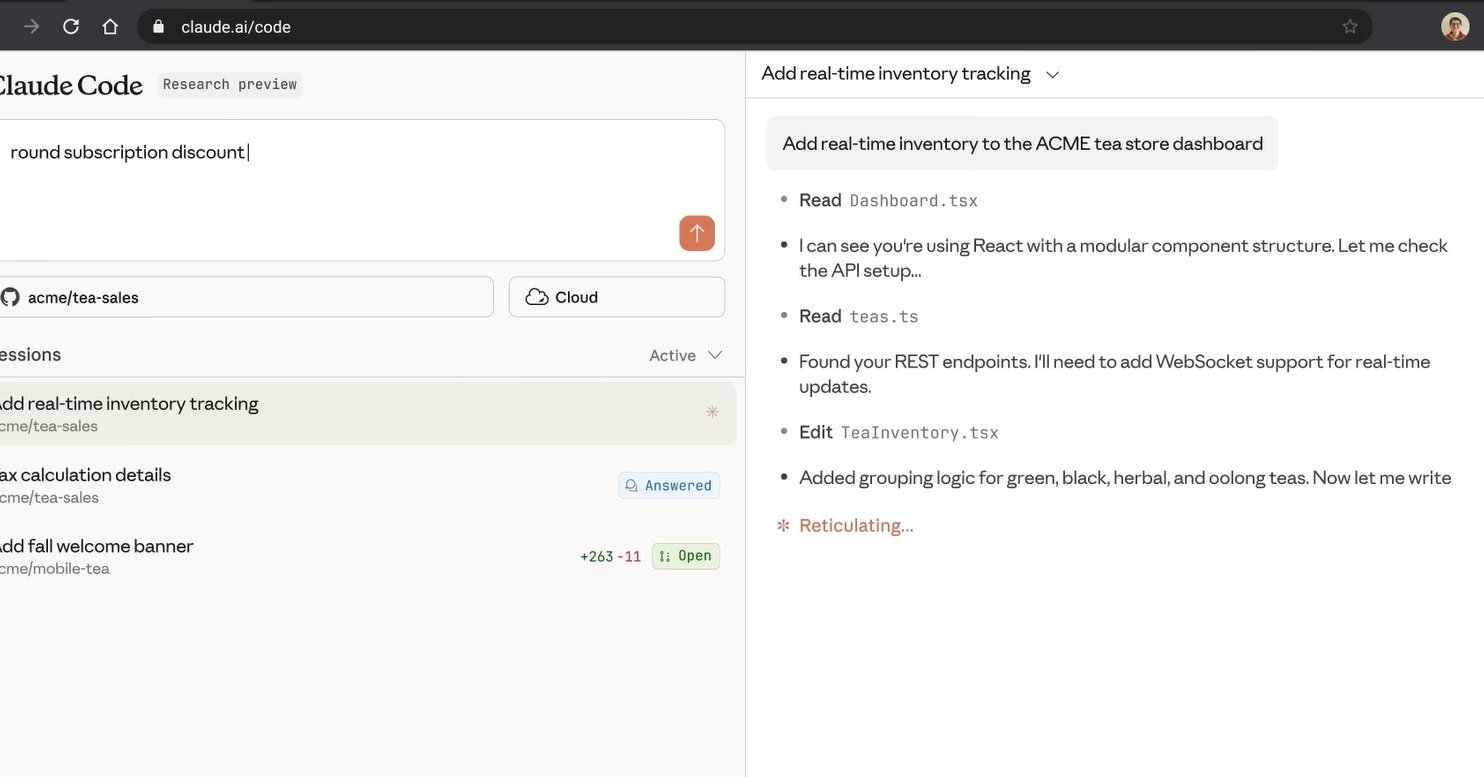Choose repository acme/tea-sales selector
The height and width of the screenshot is (777, 1484).
pos(245,297)
